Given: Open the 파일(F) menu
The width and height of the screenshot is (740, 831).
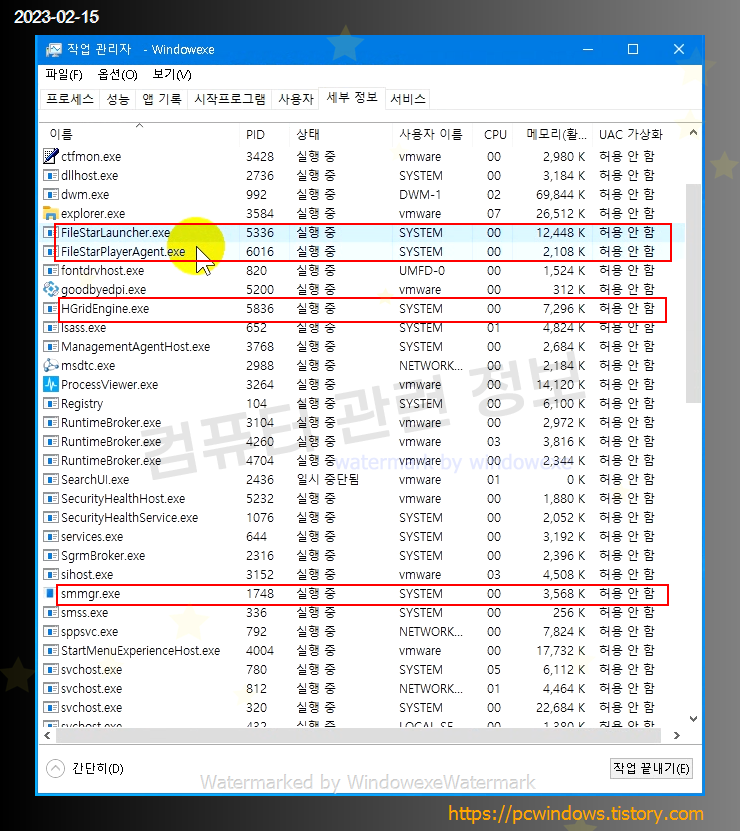Looking at the screenshot, I should click(64, 75).
